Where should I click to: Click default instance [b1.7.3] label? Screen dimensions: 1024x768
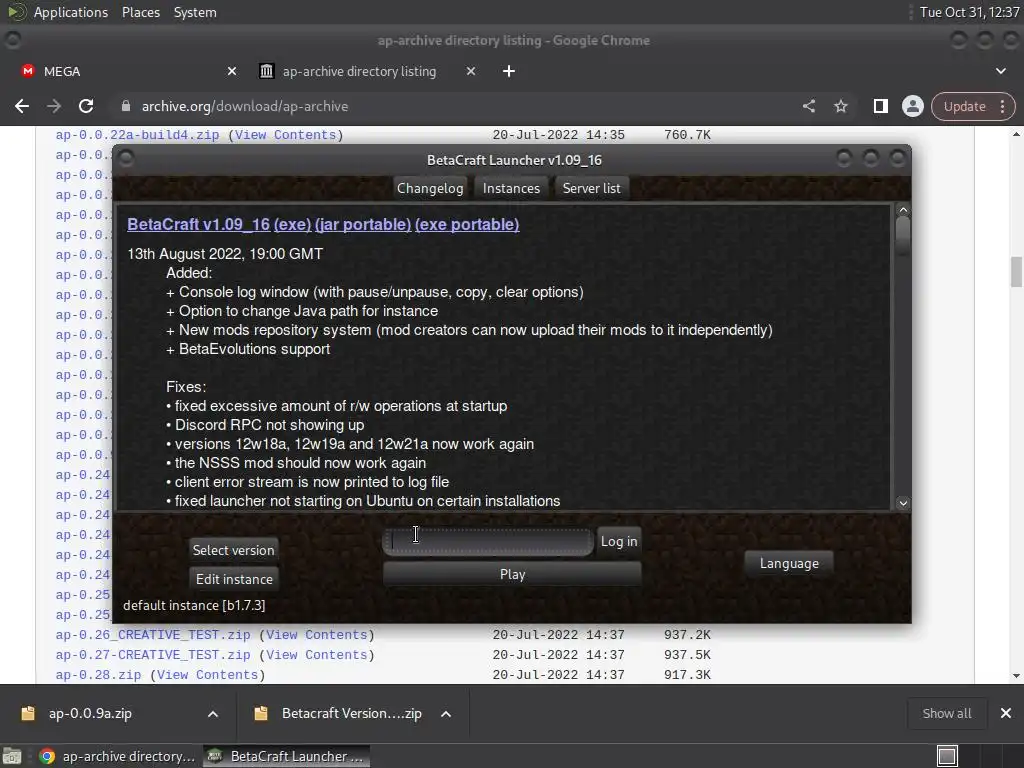[x=194, y=605]
